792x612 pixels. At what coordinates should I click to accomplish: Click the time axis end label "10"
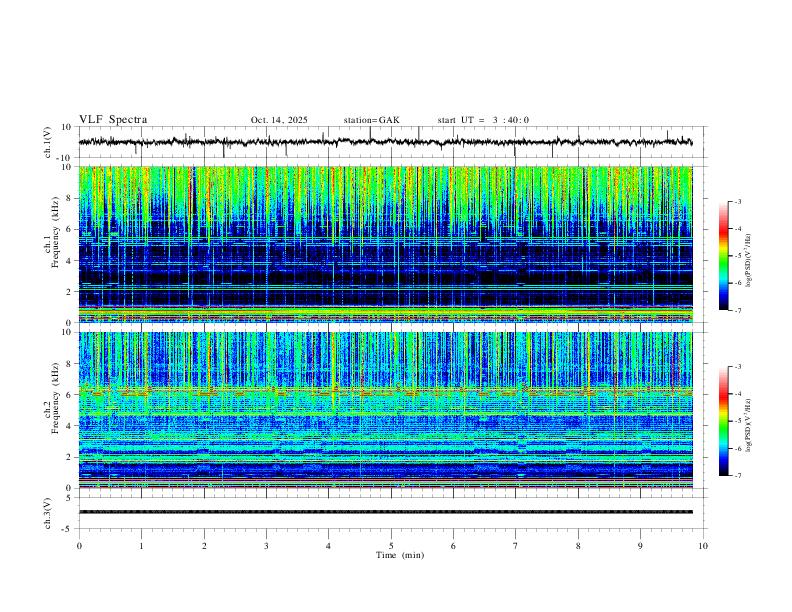coord(703,546)
